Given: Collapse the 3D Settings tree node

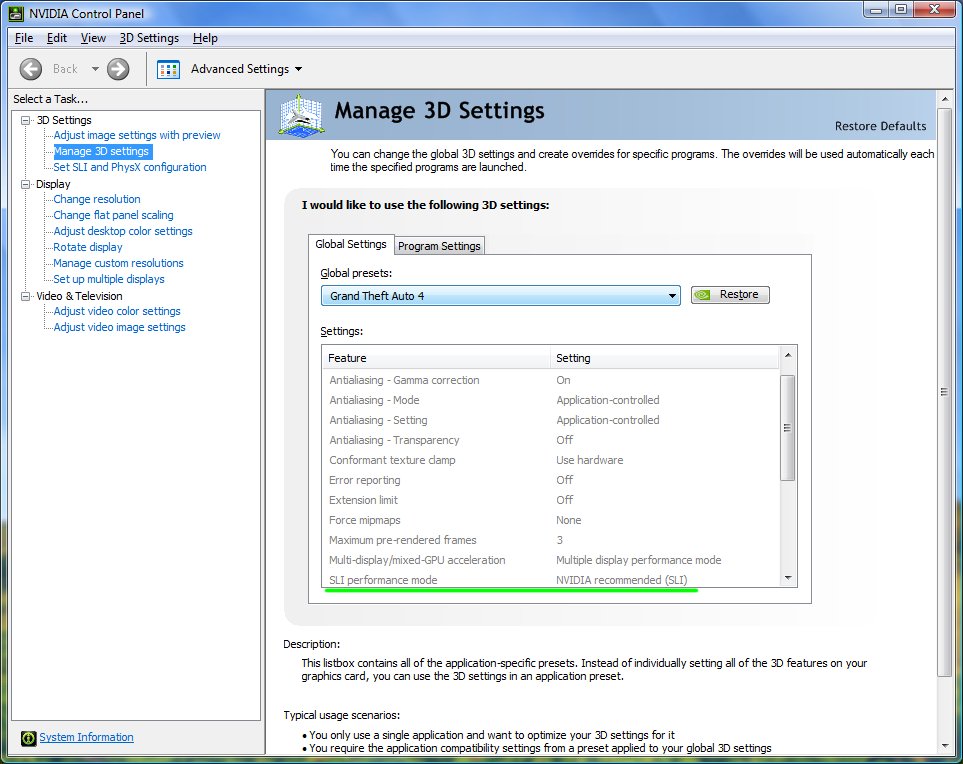Looking at the screenshot, I should pyautogui.click(x=25, y=120).
